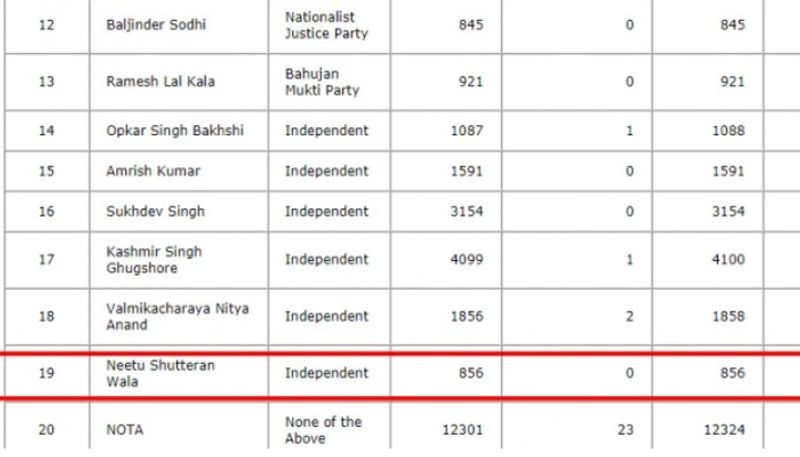
Task: Click the NOTA row name
Action: pos(124,429)
